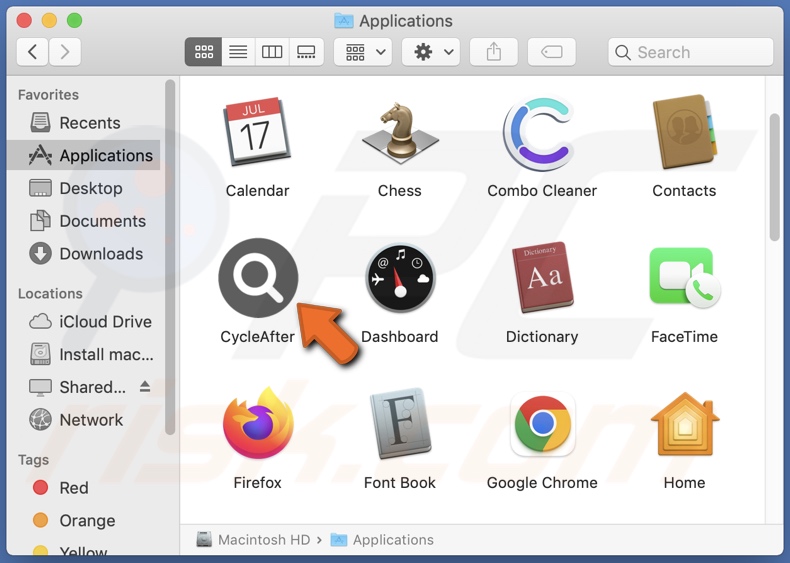
Task: Select the Home app icon
Action: (x=684, y=423)
